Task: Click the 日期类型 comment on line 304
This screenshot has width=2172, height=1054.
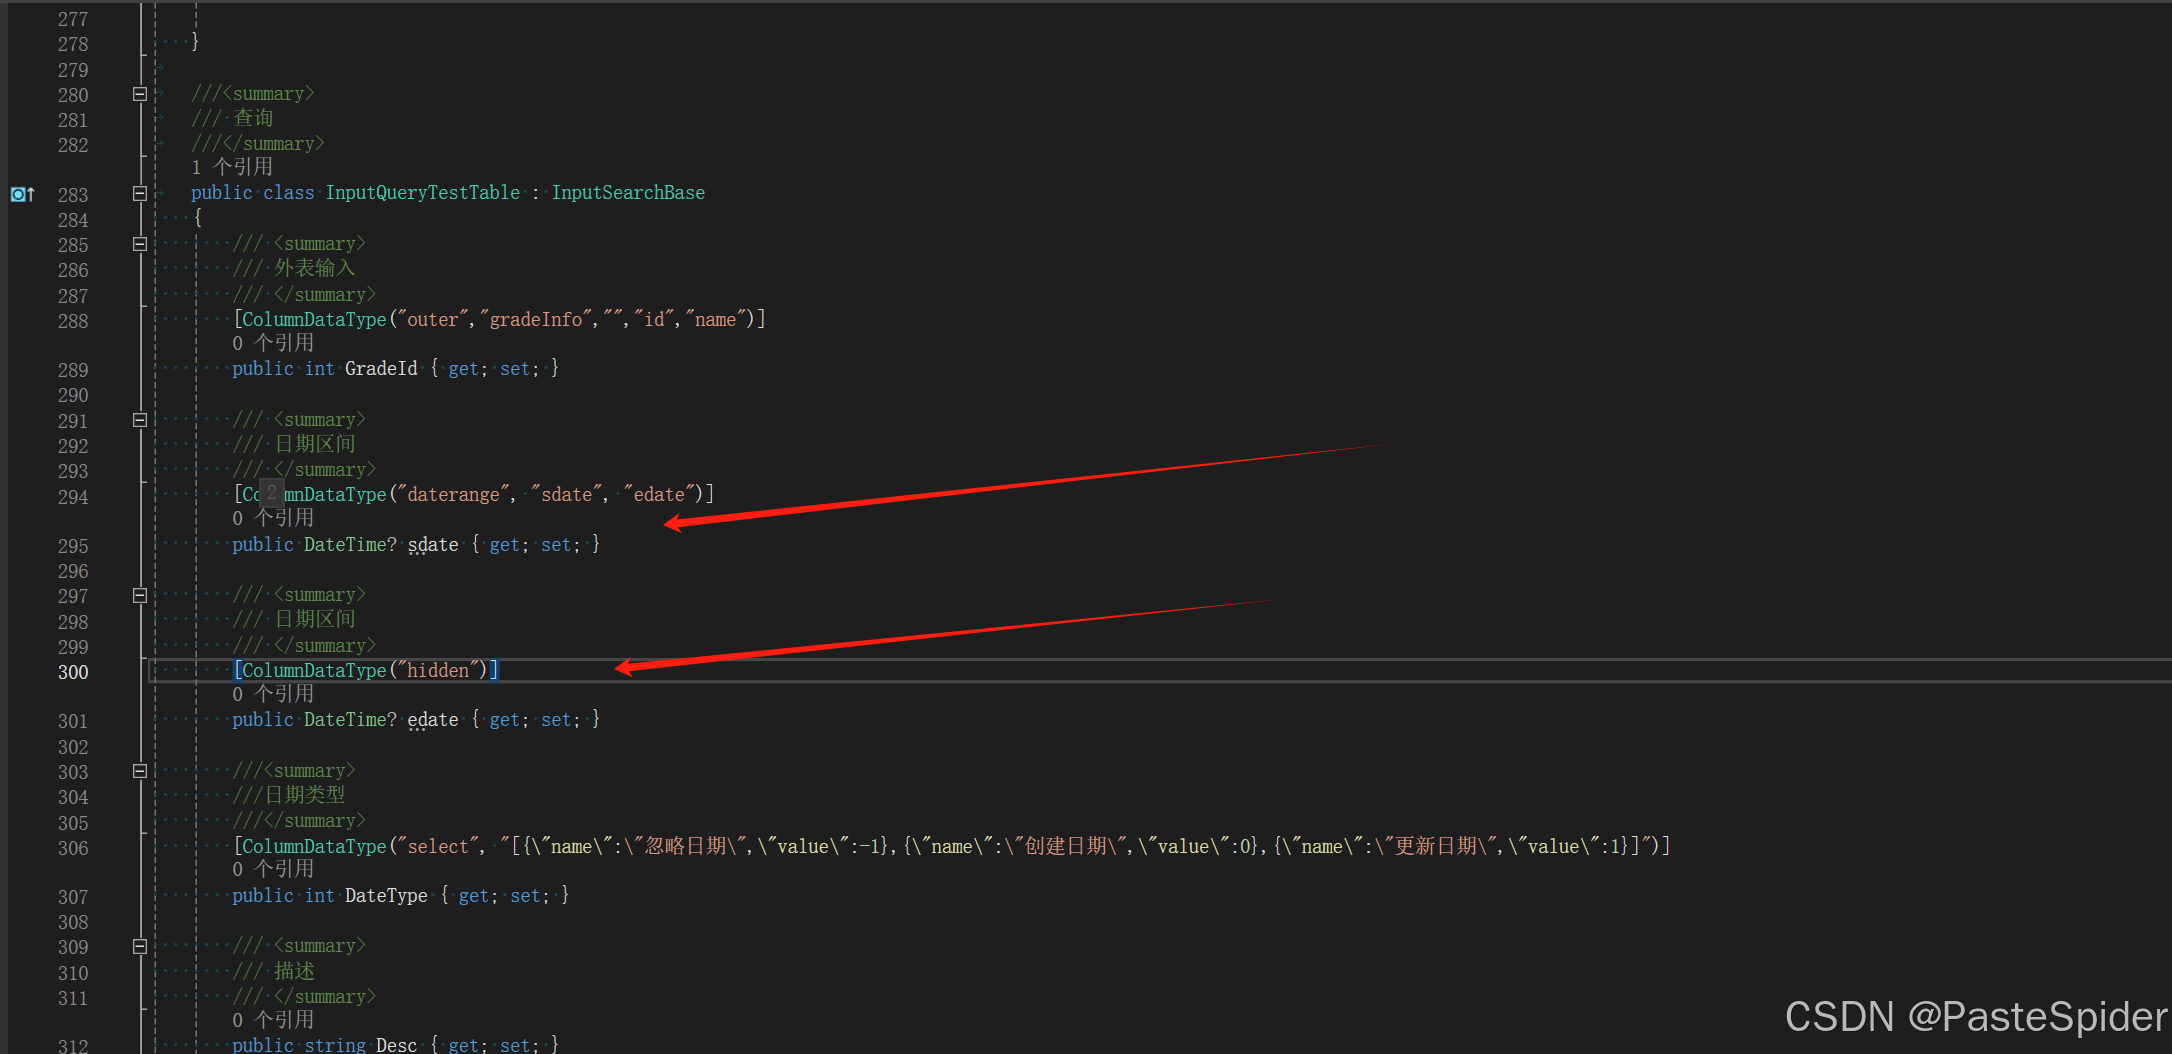Action: tap(304, 795)
